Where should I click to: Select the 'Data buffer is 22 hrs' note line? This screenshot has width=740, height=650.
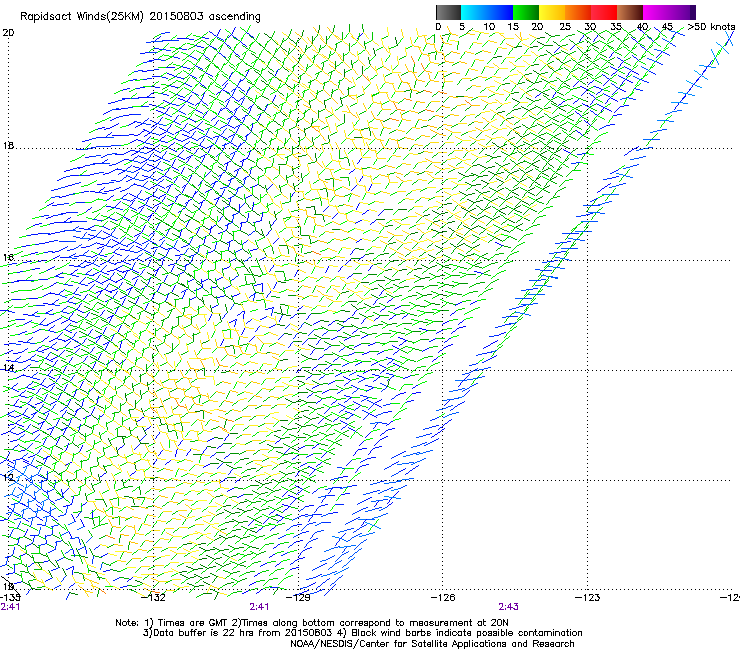pos(362,633)
